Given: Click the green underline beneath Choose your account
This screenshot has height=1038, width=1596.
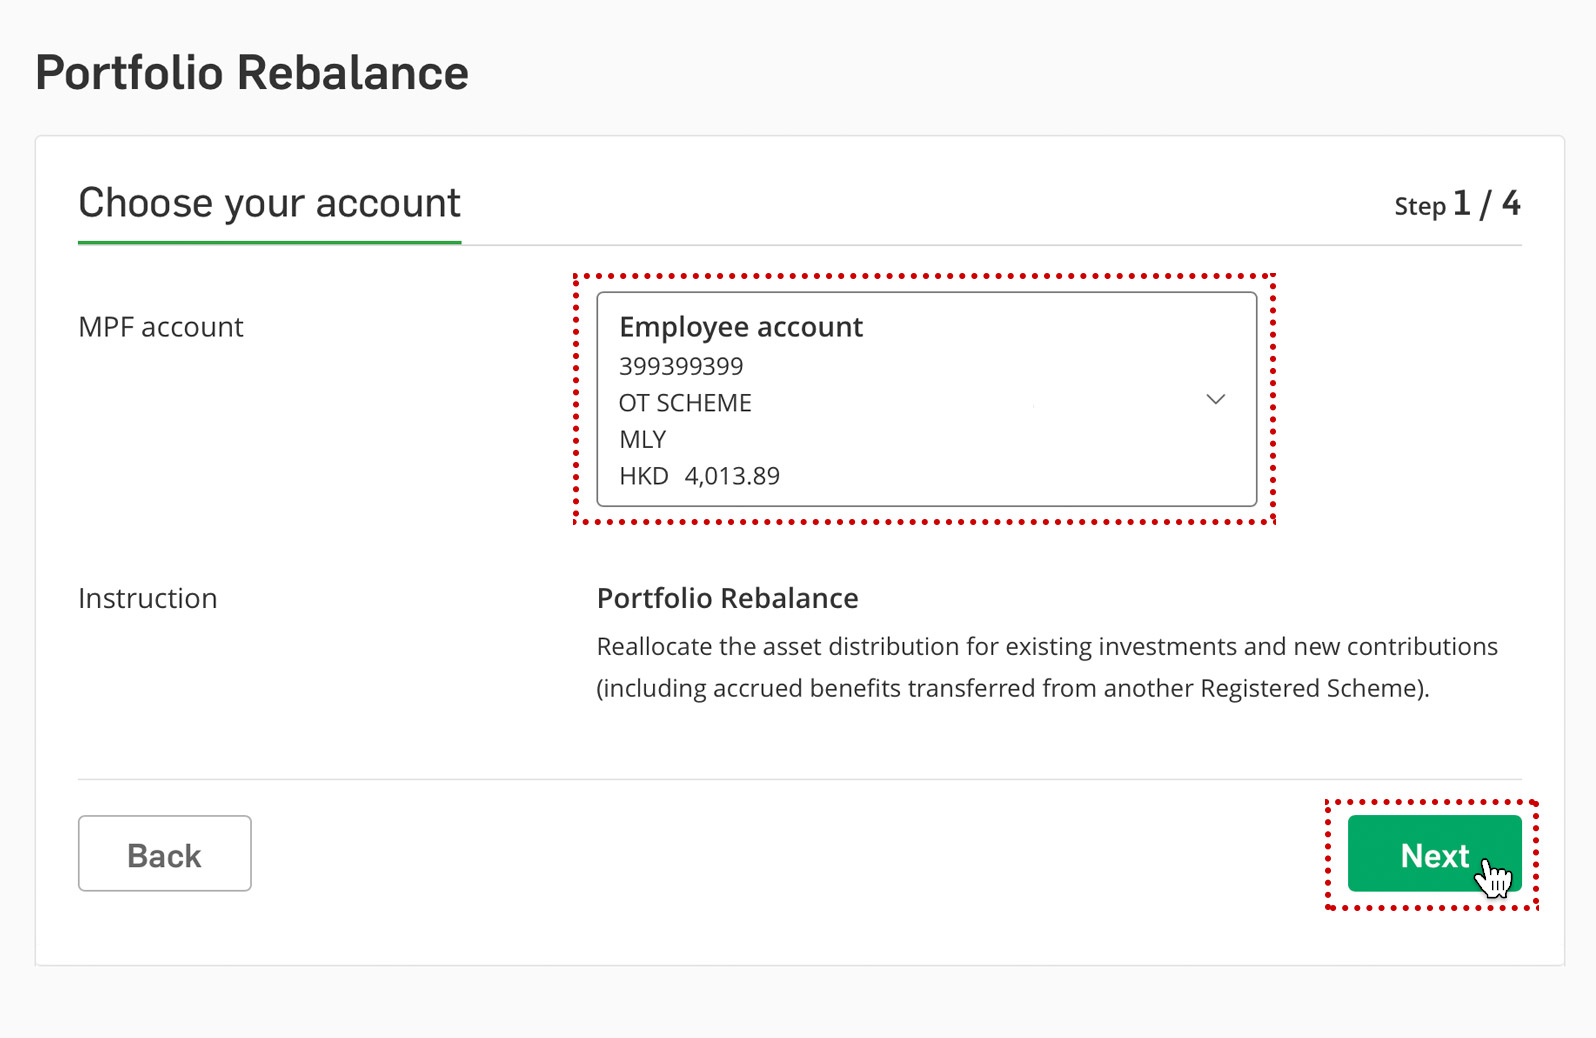Looking at the screenshot, I should [270, 242].
